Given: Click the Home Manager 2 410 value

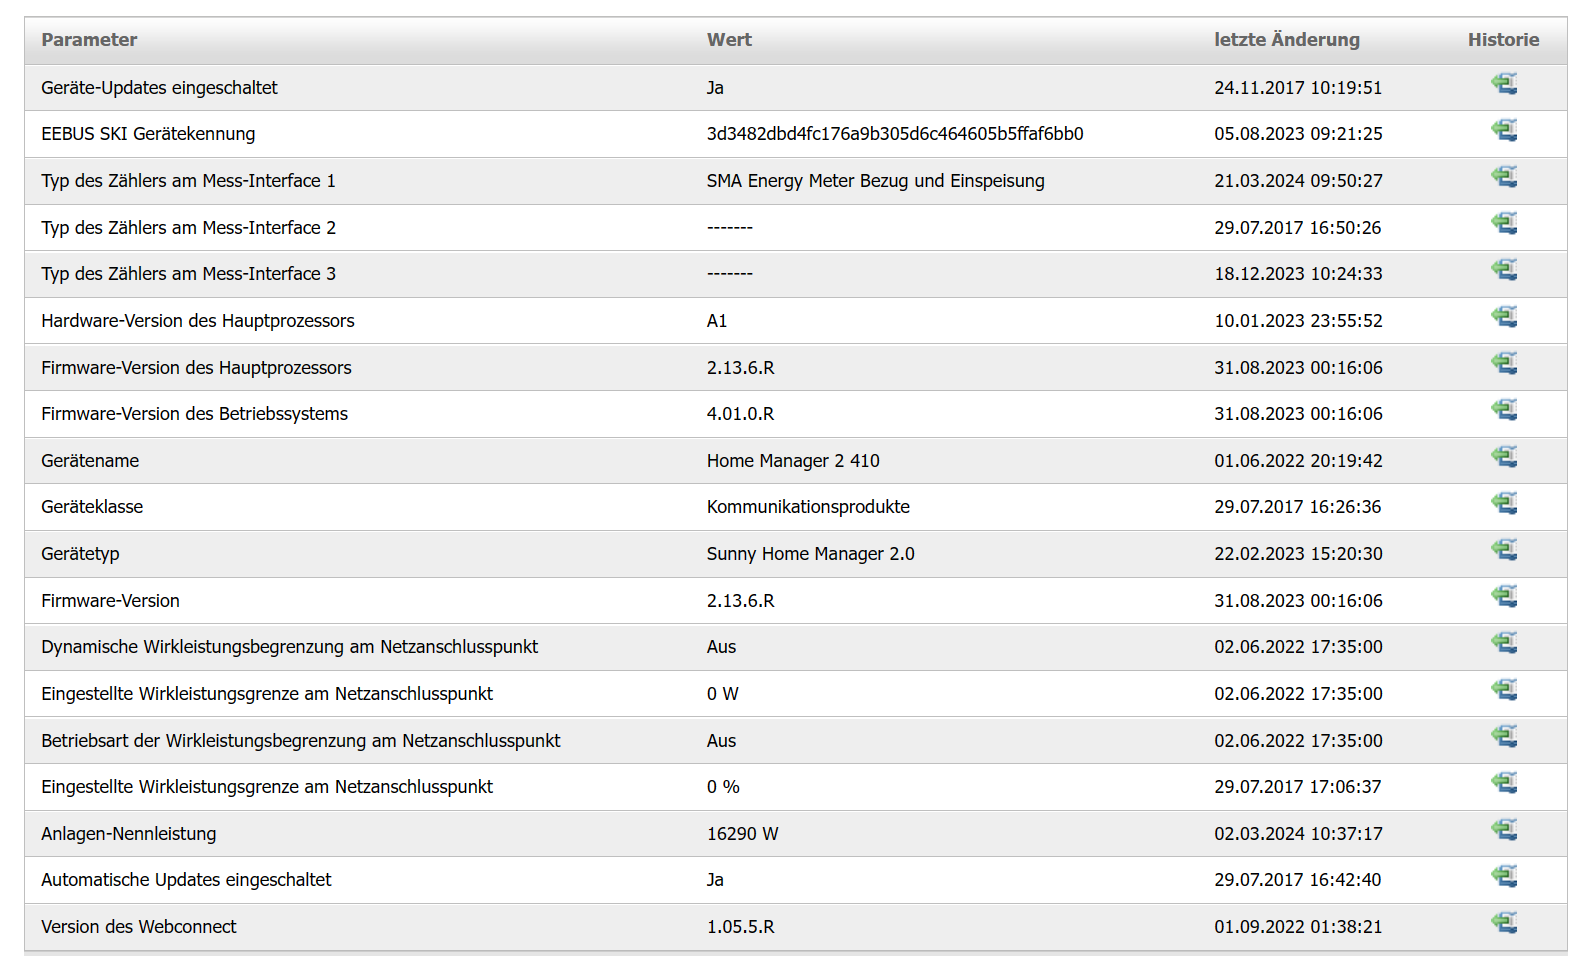Looking at the screenshot, I should 793,461.
